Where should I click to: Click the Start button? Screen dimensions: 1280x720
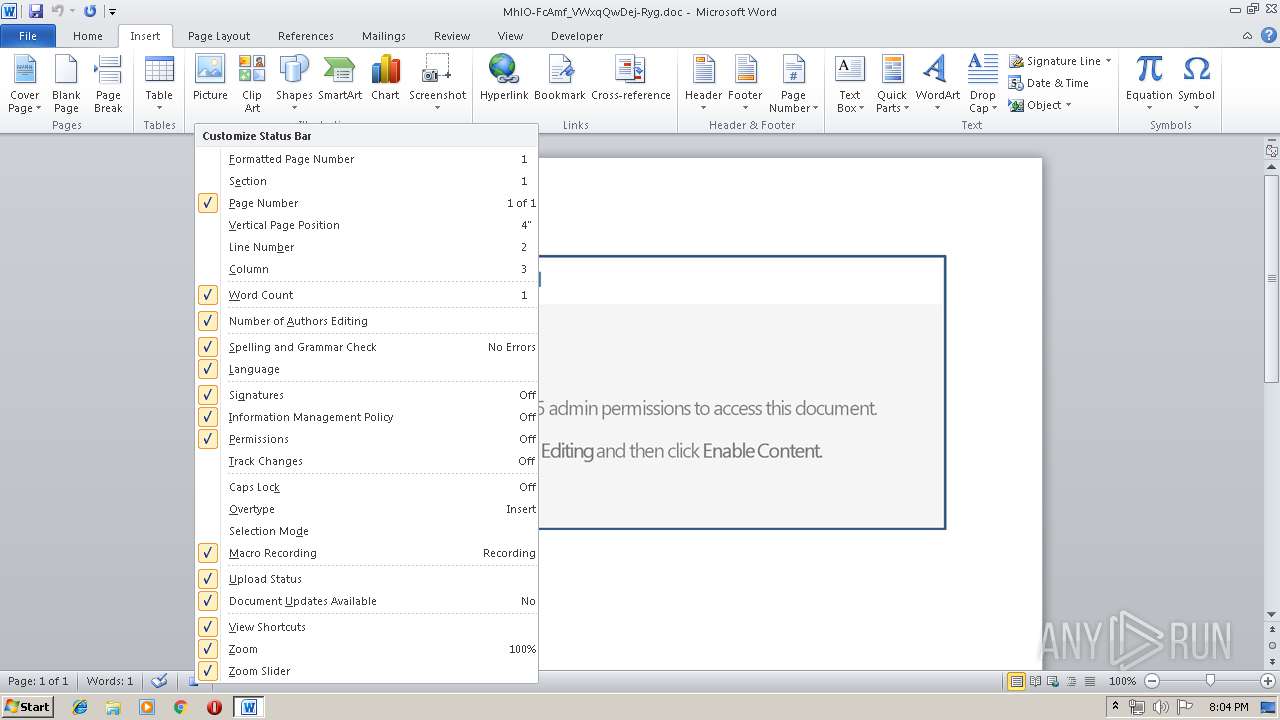27,707
